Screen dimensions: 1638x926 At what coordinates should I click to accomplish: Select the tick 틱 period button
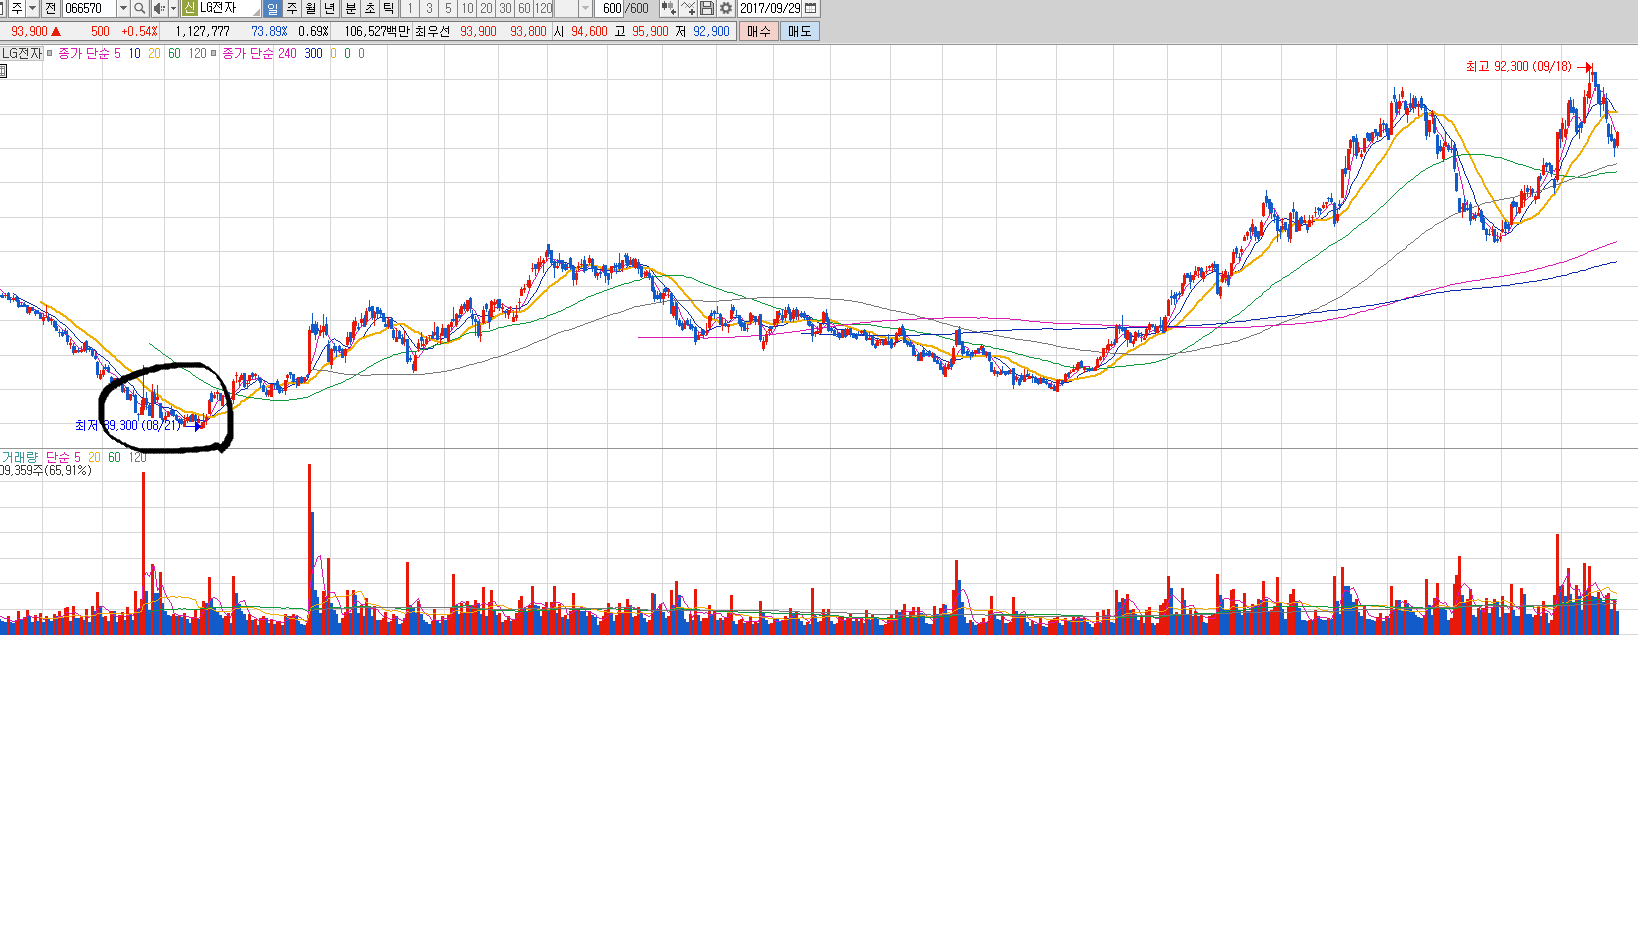coord(388,8)
